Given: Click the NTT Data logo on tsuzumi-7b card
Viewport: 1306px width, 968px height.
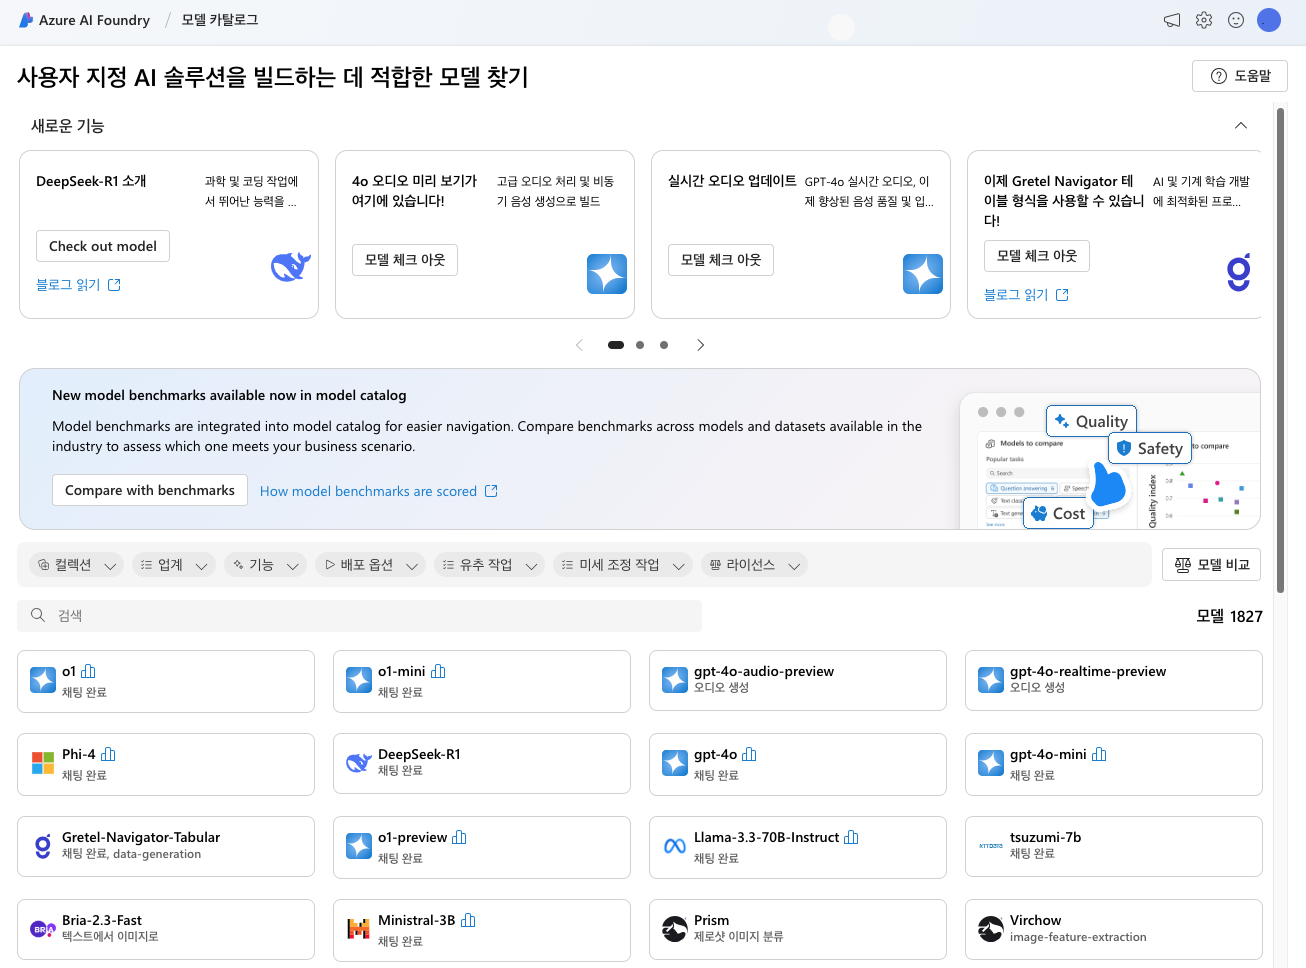Looking at the screenshot, I should [x=991, y=846].
